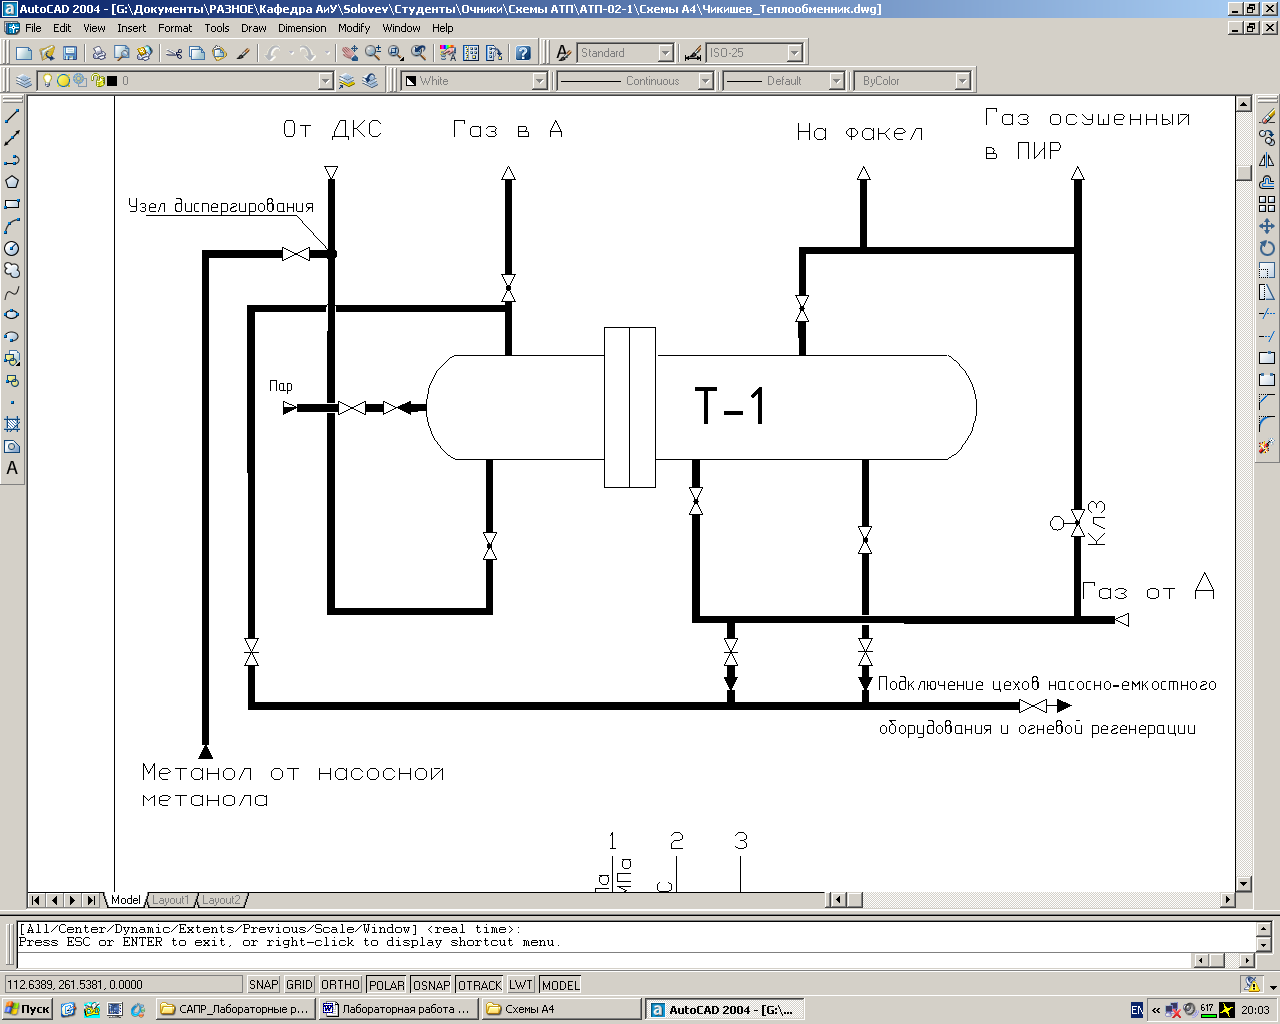Select the Move tool
Viewport: 1280px width, 1024px height.
(1267, 226)
